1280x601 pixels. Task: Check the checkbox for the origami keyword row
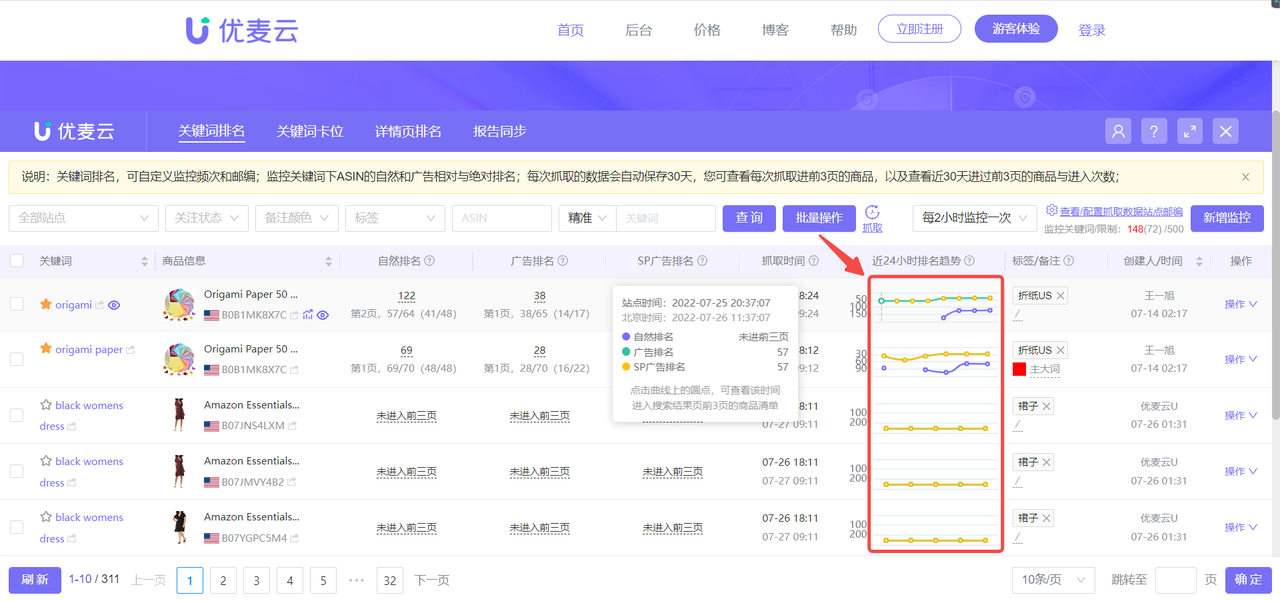17,305
